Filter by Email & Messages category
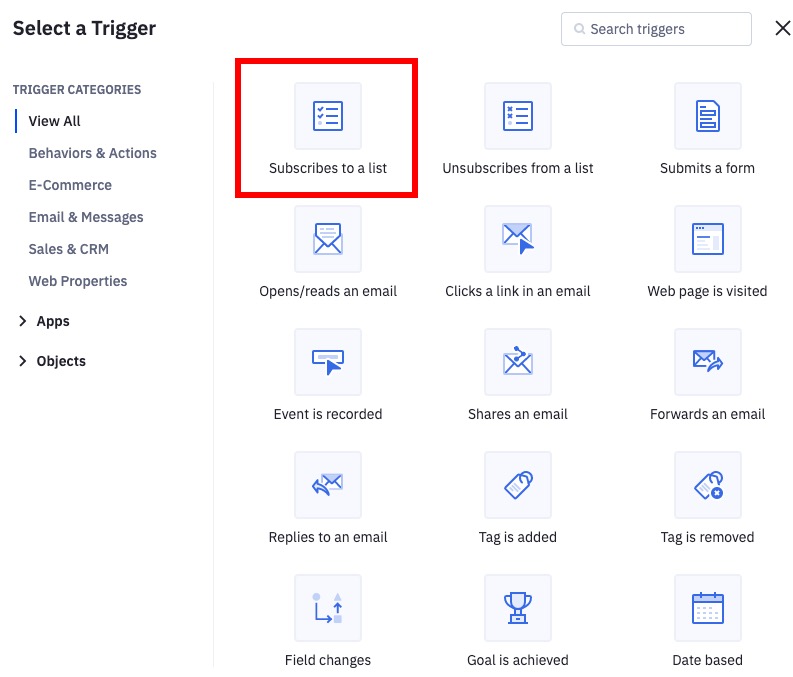The width and height of the screenshot is (793, 677). coord(86,217)
